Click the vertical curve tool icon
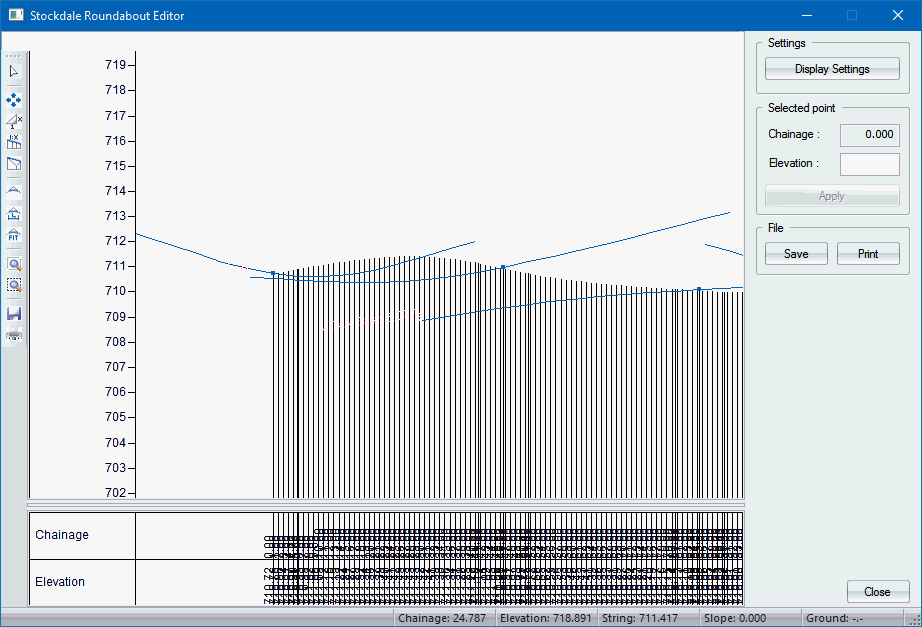 coord(14,189)
